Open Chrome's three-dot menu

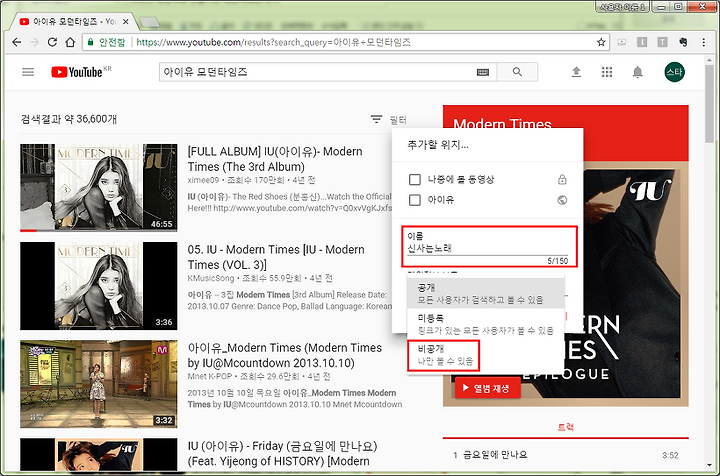pos(703,42)
